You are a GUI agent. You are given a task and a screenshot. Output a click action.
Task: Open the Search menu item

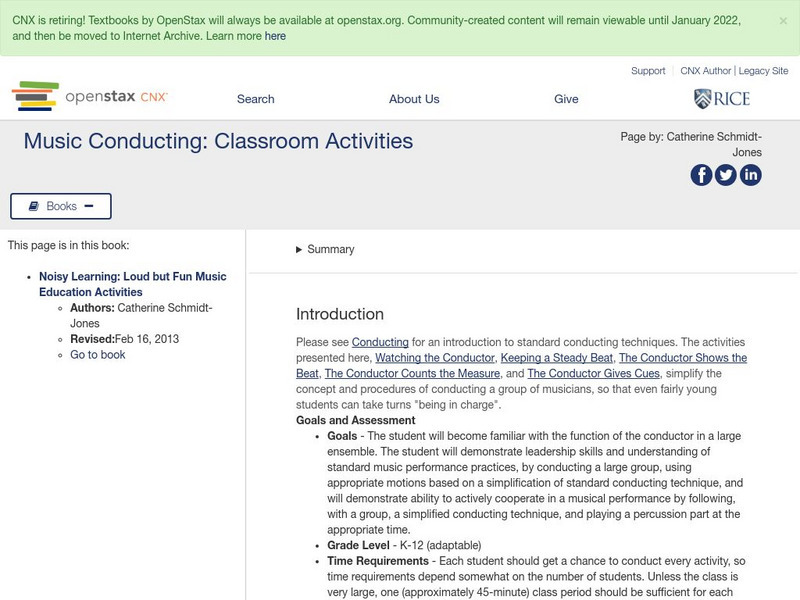[x=254, y=99]
